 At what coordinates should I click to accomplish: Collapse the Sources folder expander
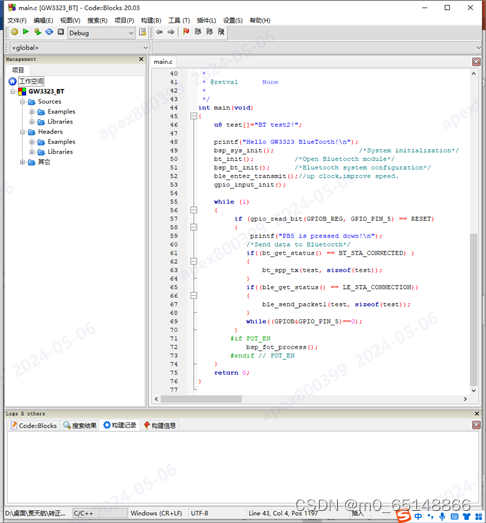(x=22, y=101)
